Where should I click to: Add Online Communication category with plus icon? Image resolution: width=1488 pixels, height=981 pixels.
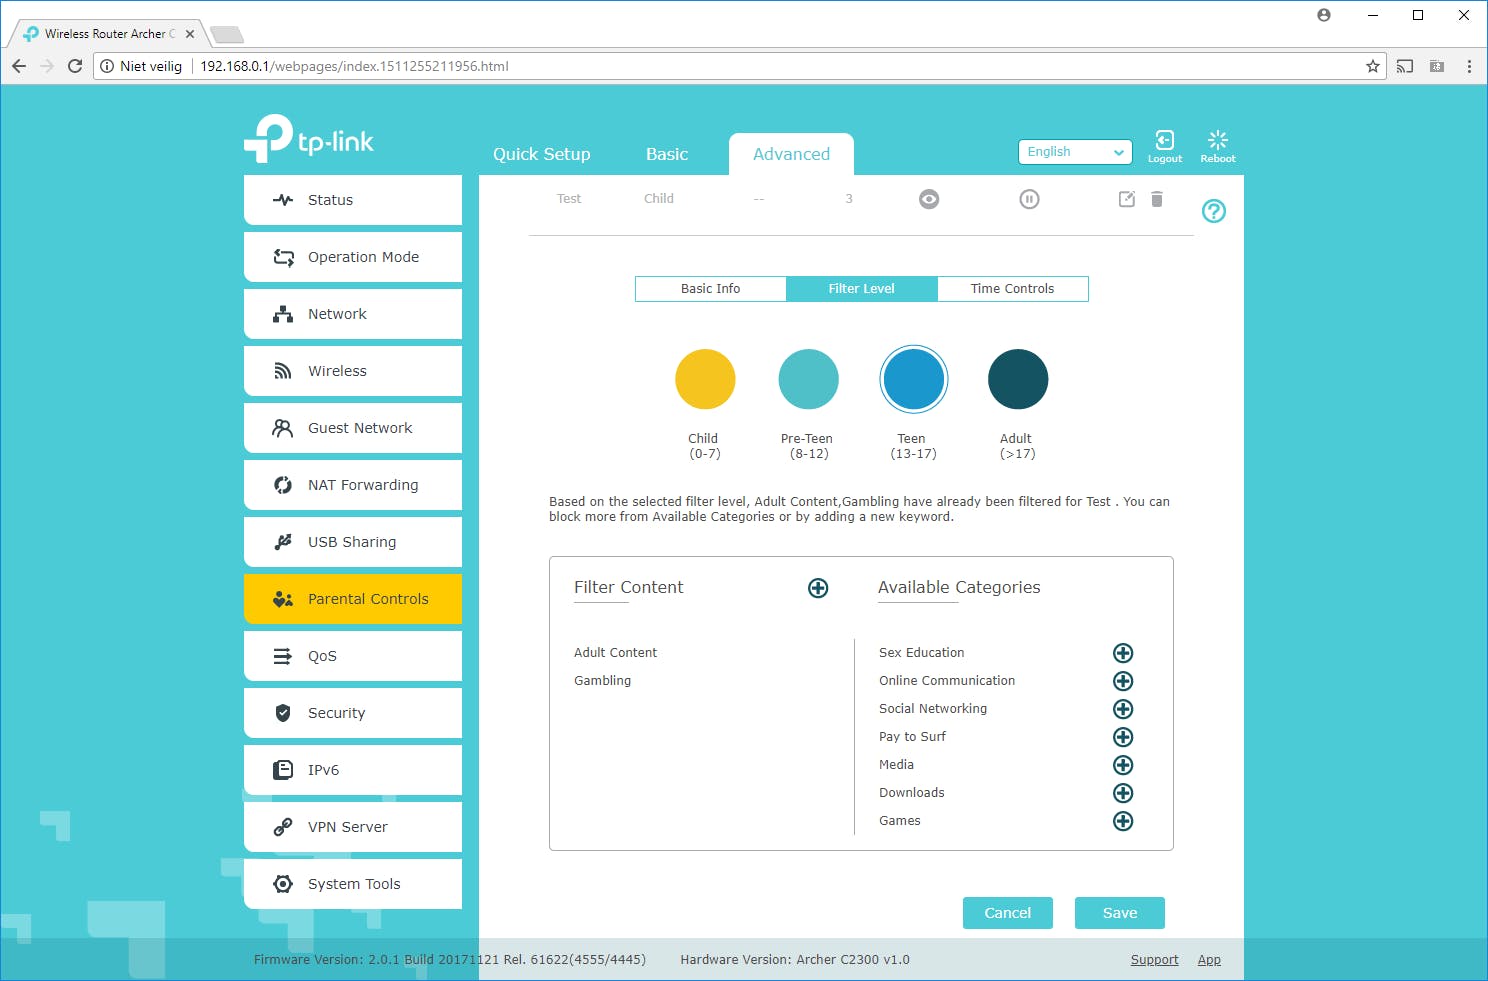click(1123, 681)
